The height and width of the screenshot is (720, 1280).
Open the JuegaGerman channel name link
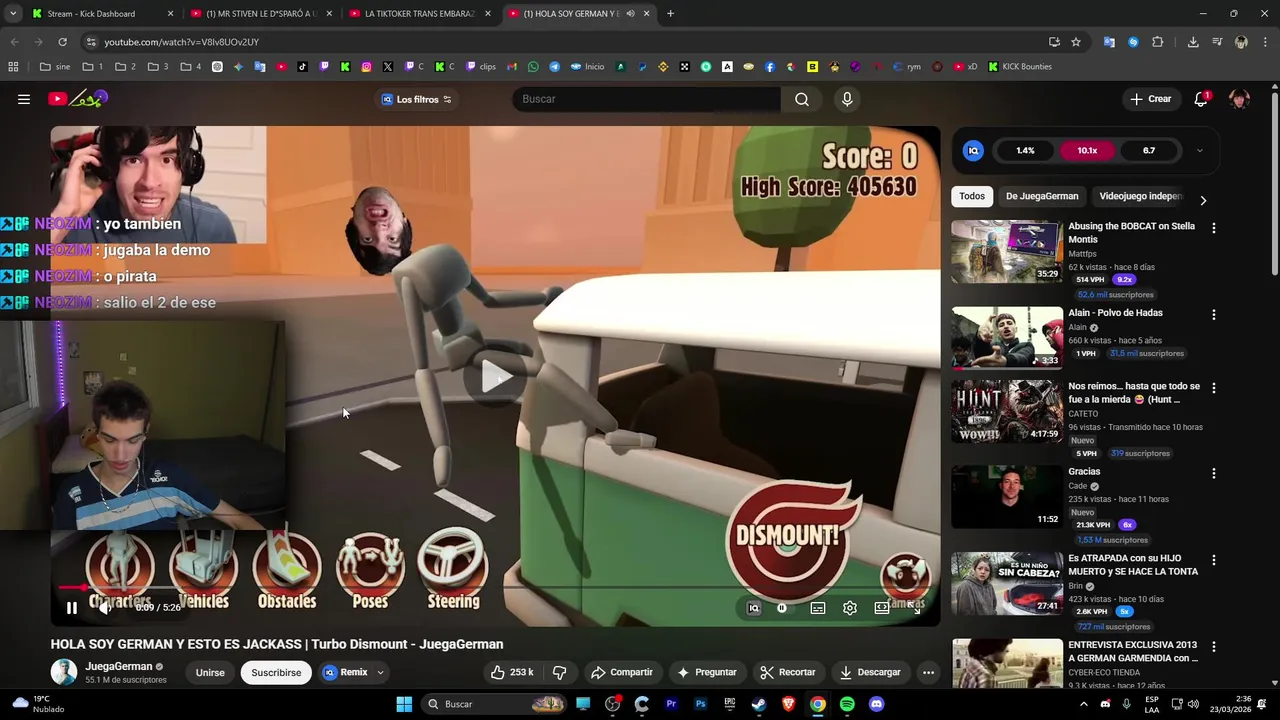(119, 666)
